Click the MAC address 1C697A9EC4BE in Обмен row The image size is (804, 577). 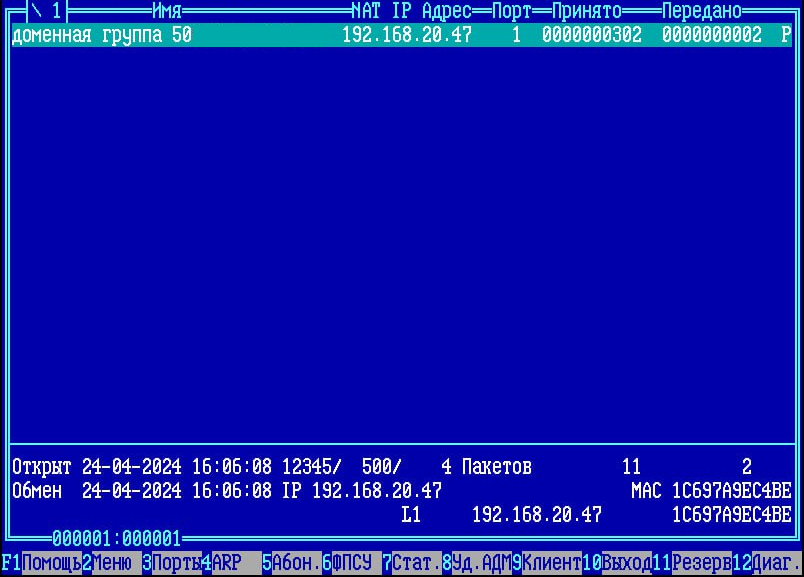point(731,491)
